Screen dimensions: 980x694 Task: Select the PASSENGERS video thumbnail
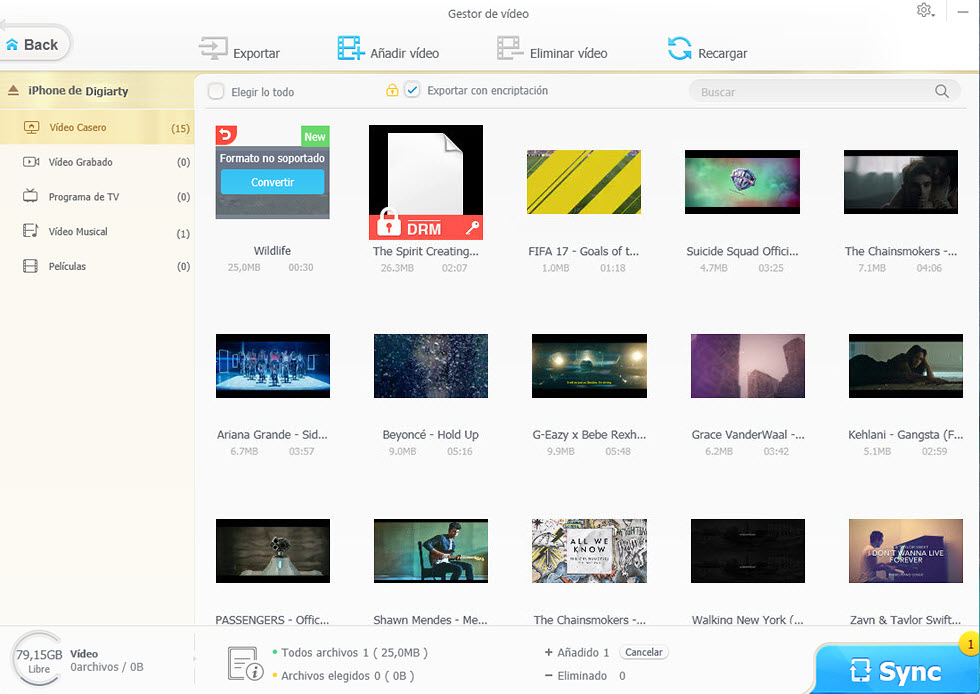click(x=272, y=551)
